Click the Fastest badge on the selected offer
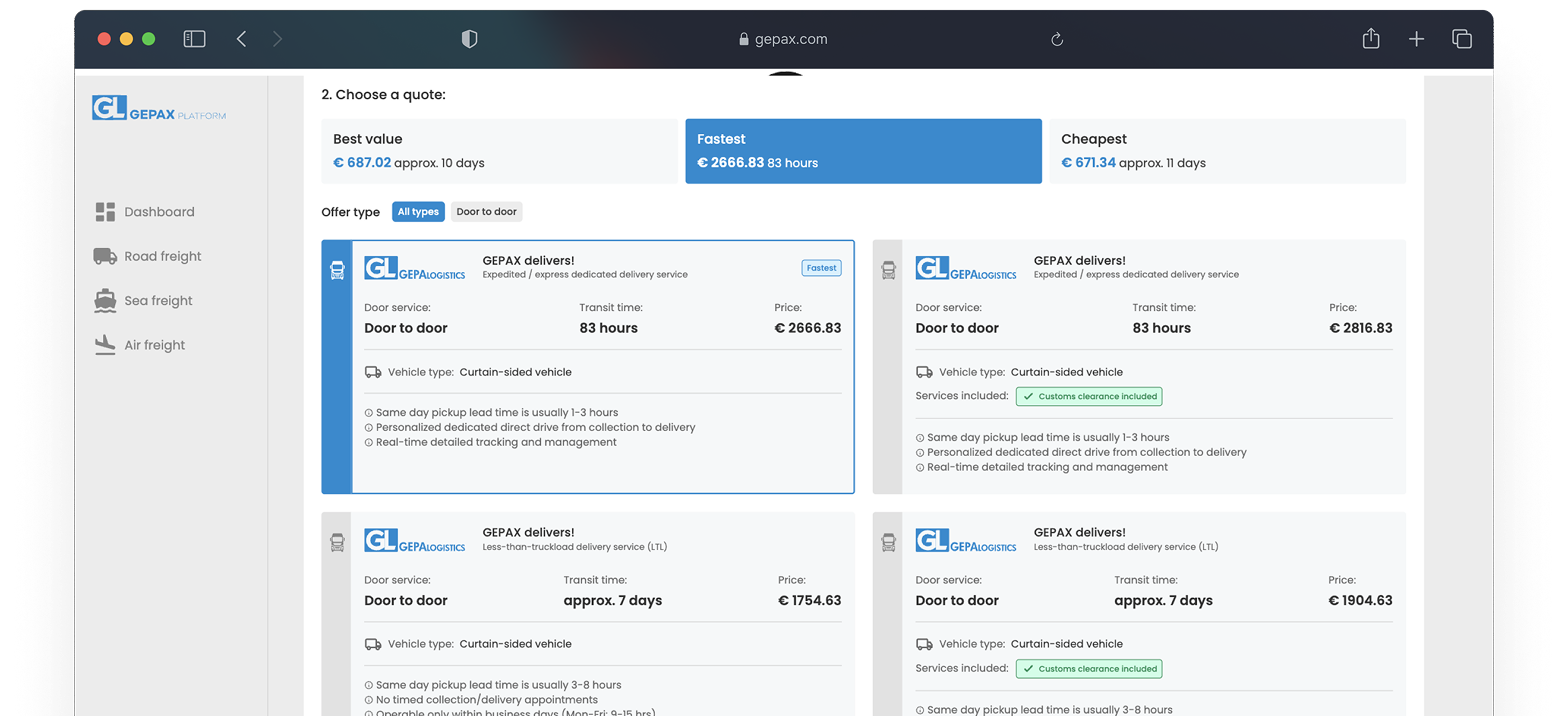 click(x=821, y=268)
